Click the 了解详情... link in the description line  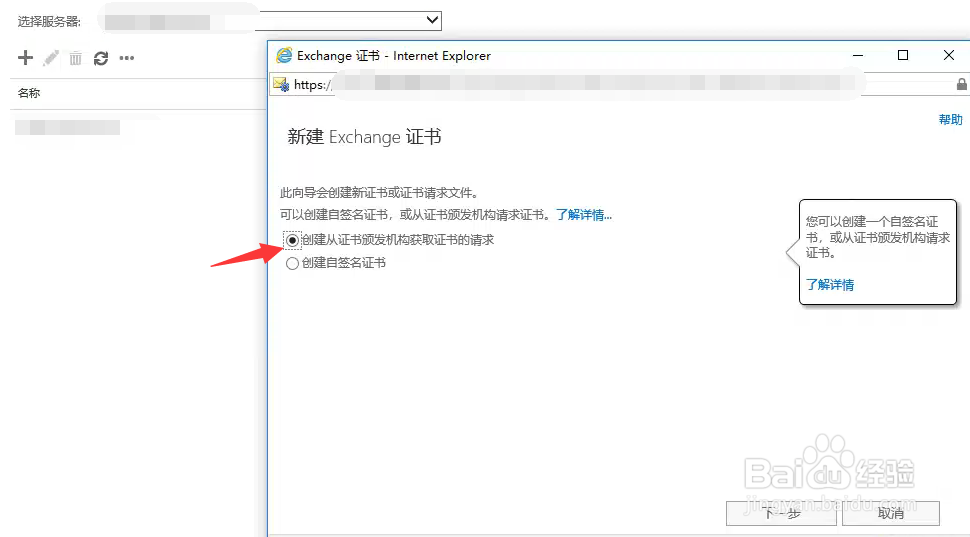[584, 215]
